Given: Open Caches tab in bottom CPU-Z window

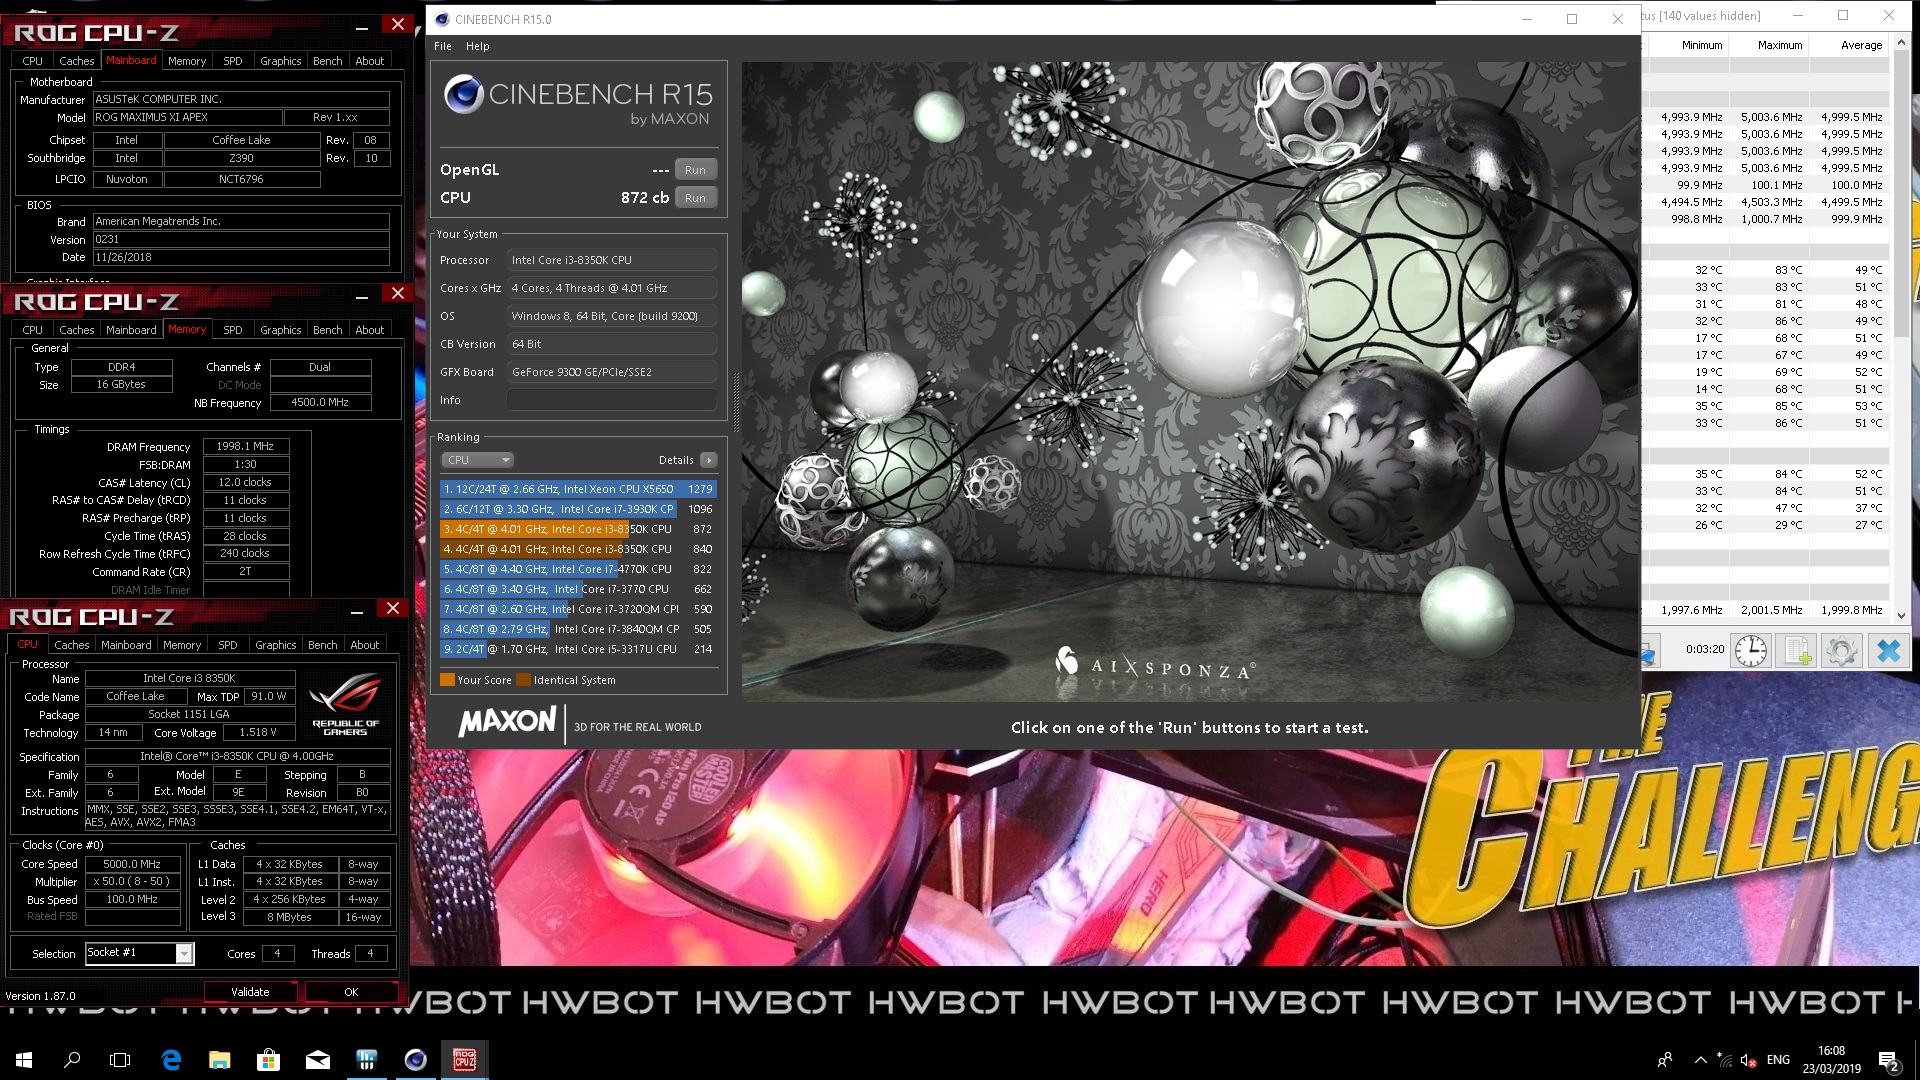Looking at the screenshot, I should tap(72, 645).
